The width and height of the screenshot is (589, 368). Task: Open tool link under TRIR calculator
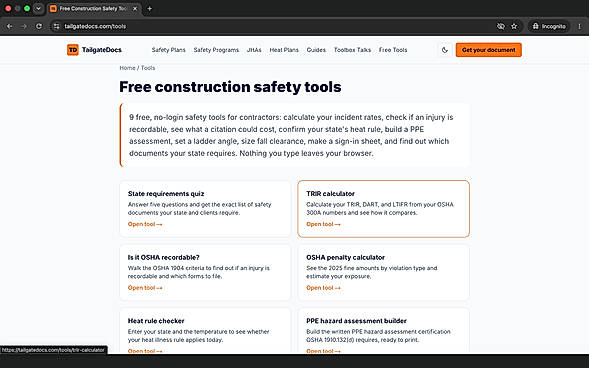pos(323,224)
